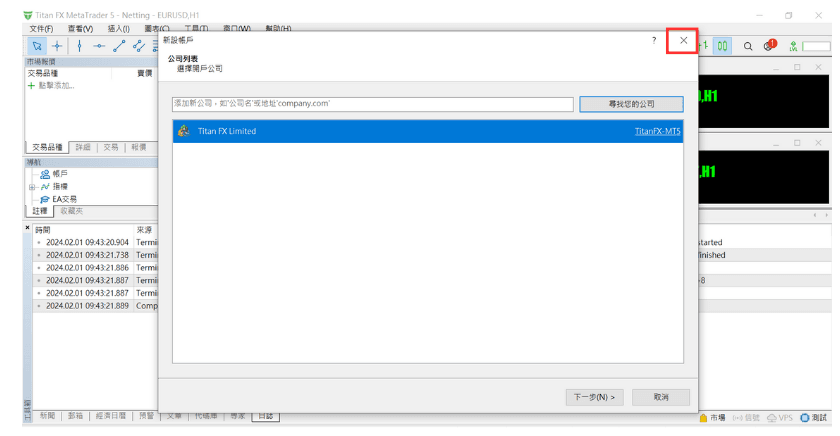Open the 查看(V) menu
Viewport: 840px width, 436px height.
(80, 29)
